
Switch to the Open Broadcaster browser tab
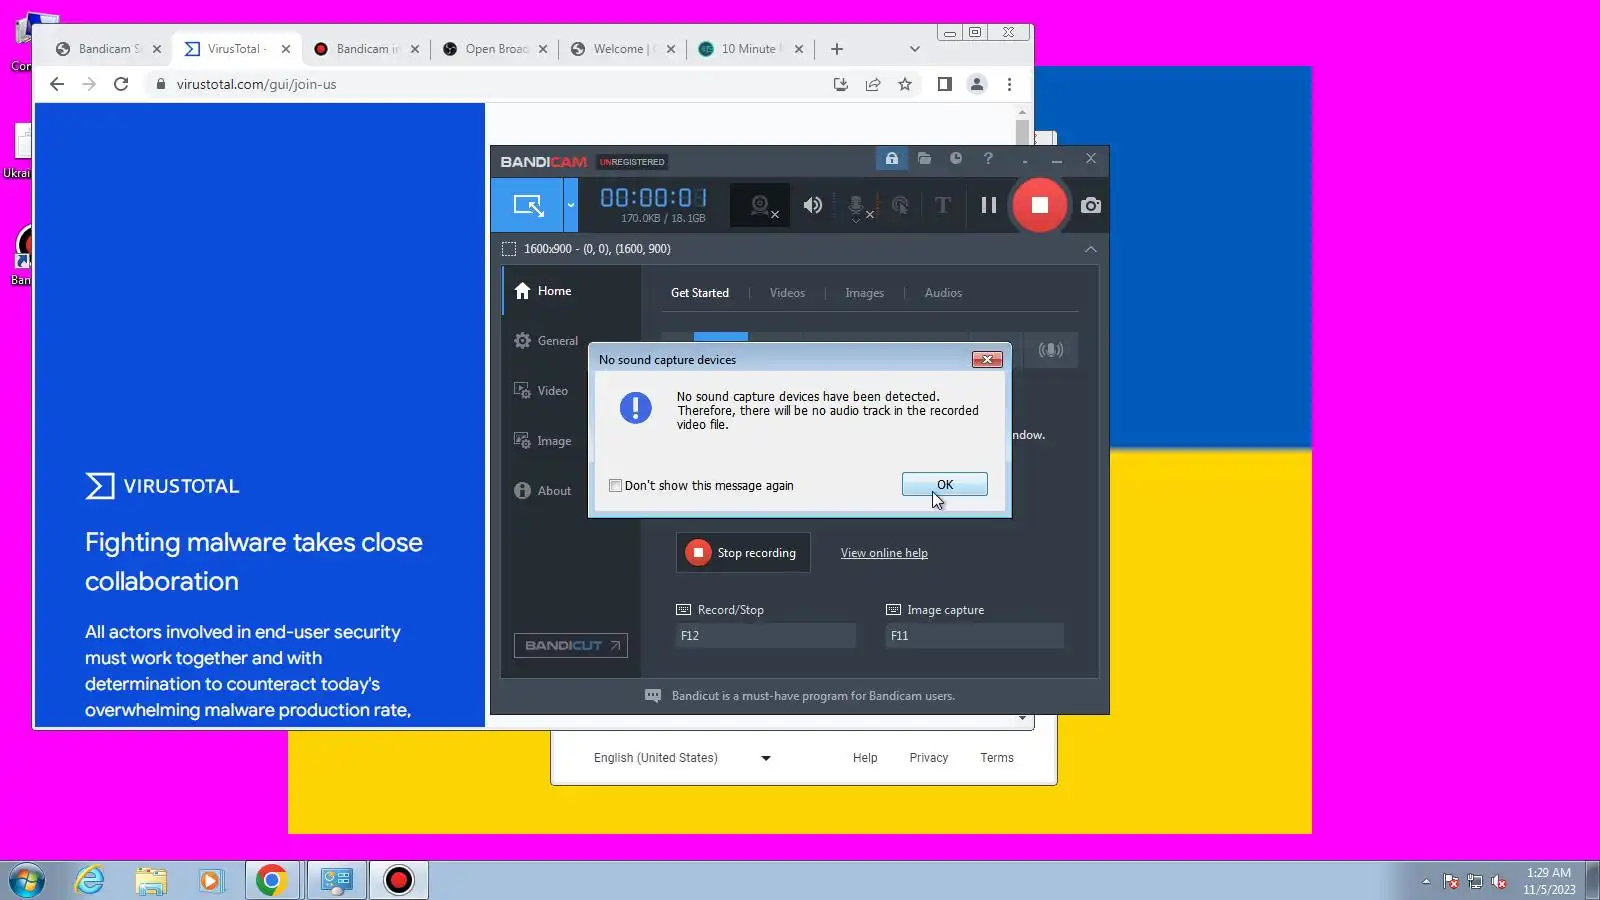pyautogui.click(x=496, y=49)
